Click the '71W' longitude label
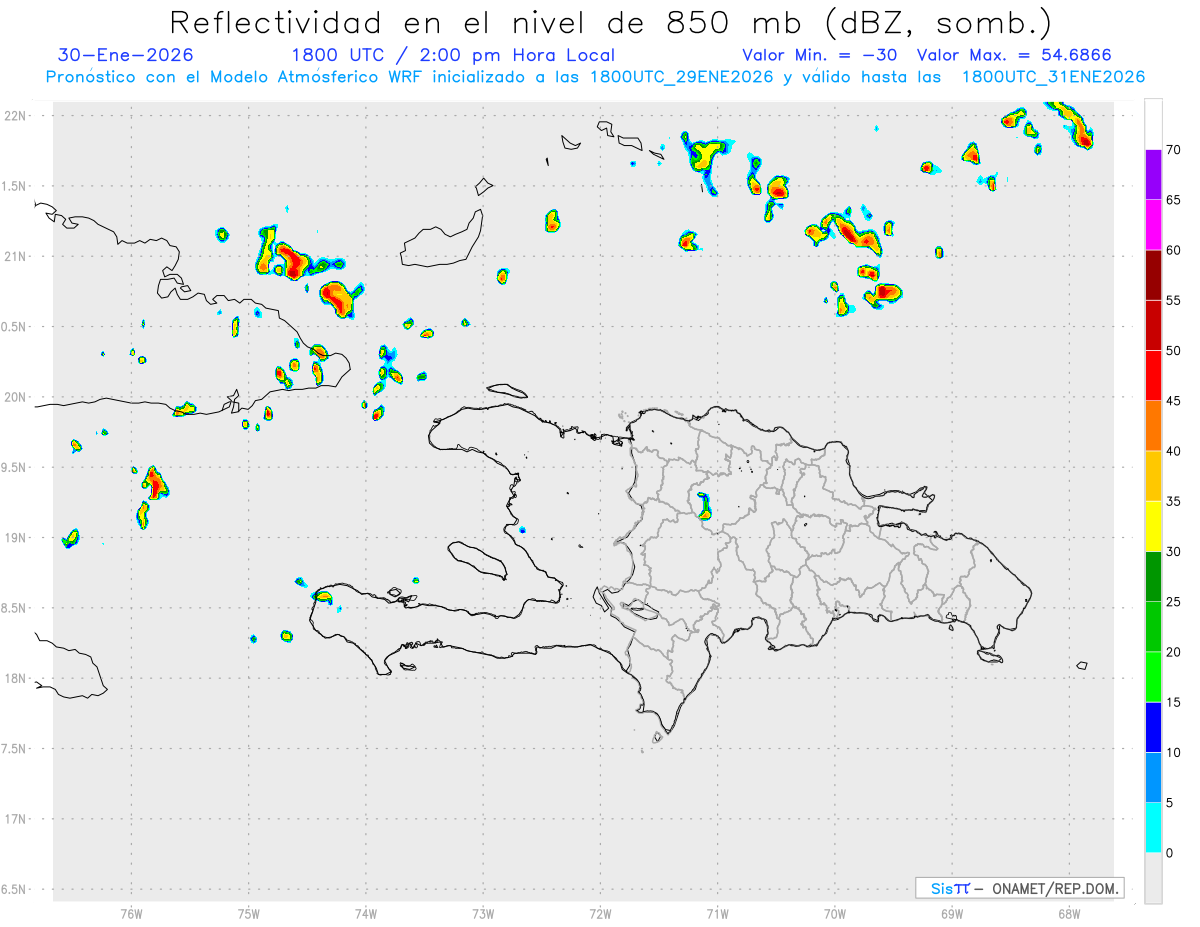 click(x=717, y=914)
